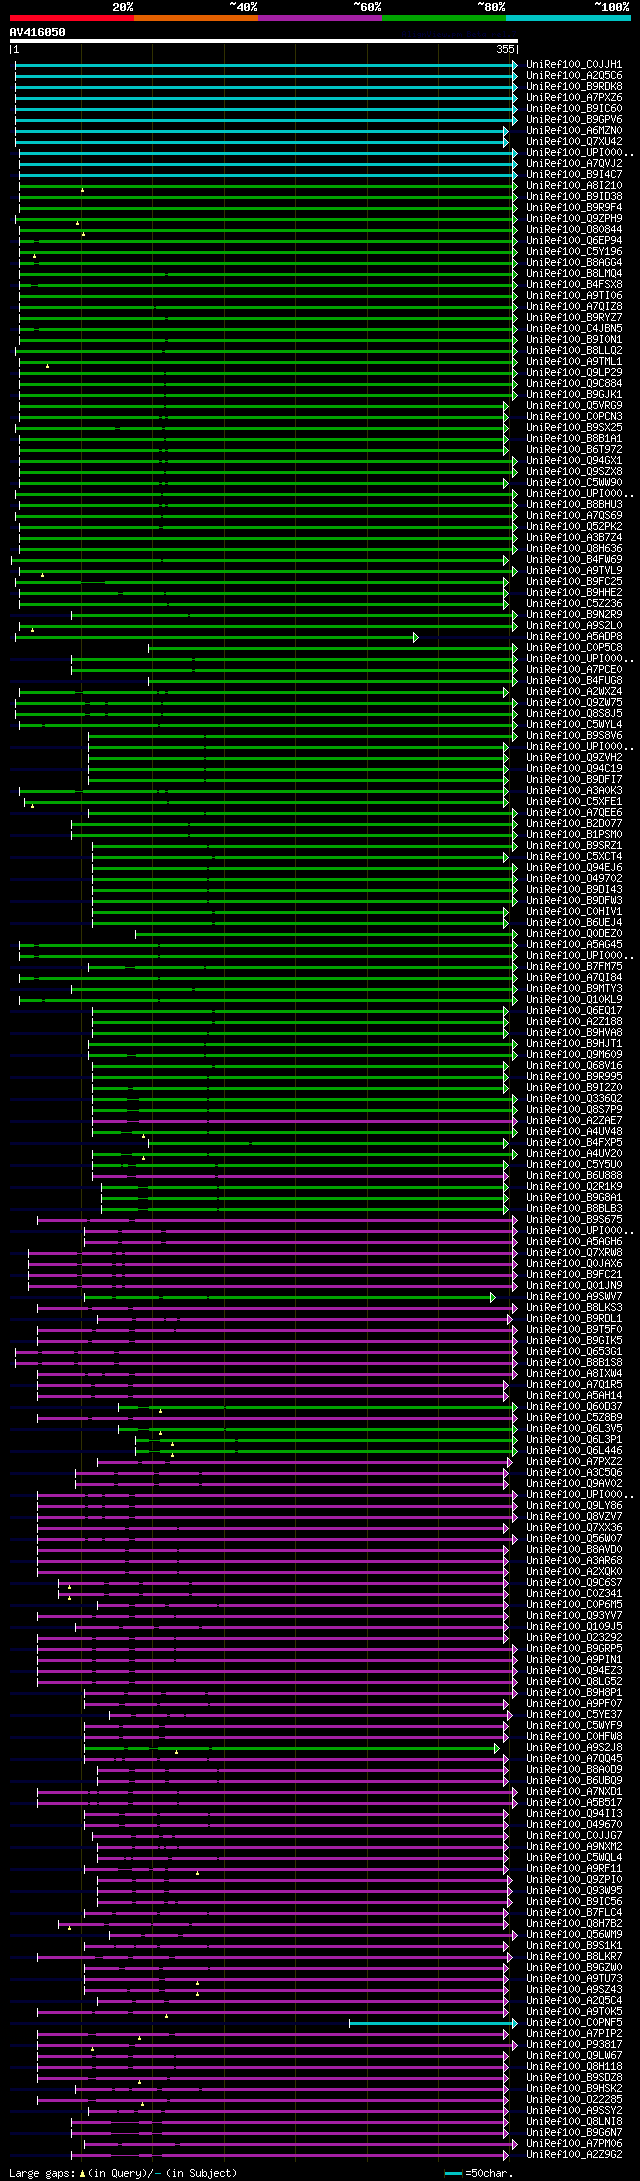Select label UniRef100_C4JBN5
This screenshot has height=2181, width=640.
[x=574, y=328]
